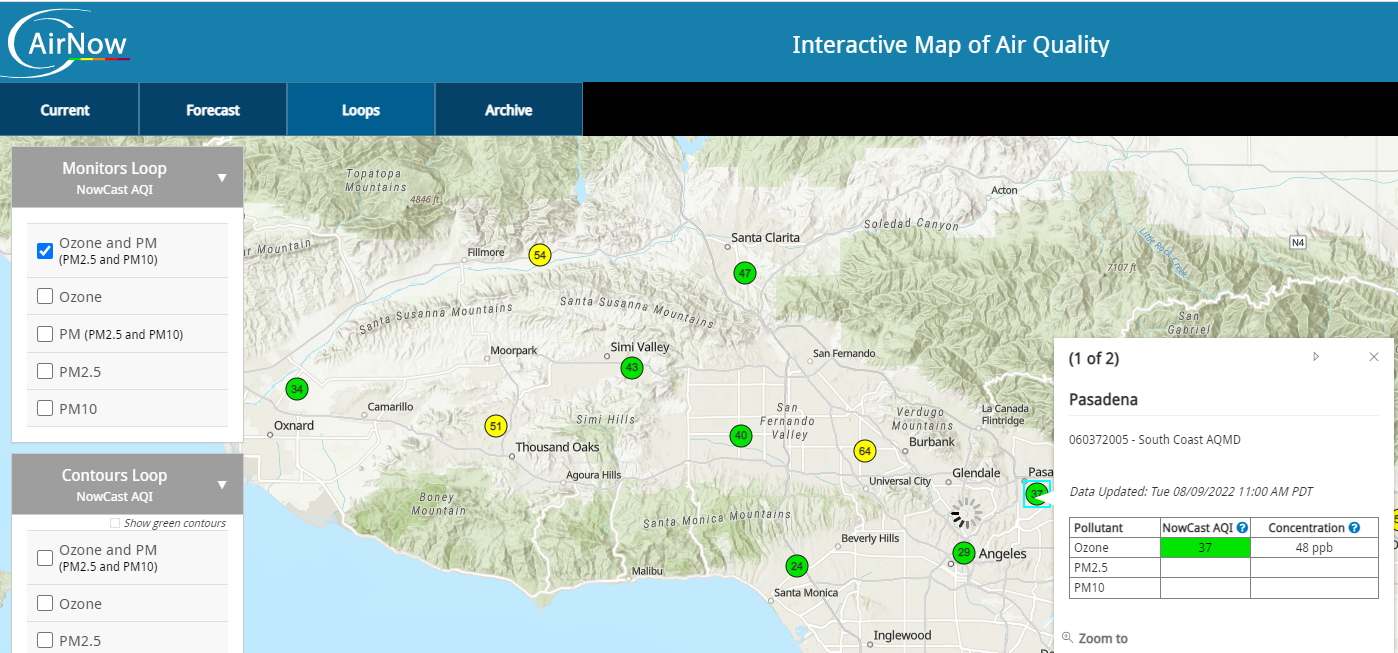Check the Monitors PM2.5 checkbox
This screenshot has height=653, width=1398.
point(45,371)
